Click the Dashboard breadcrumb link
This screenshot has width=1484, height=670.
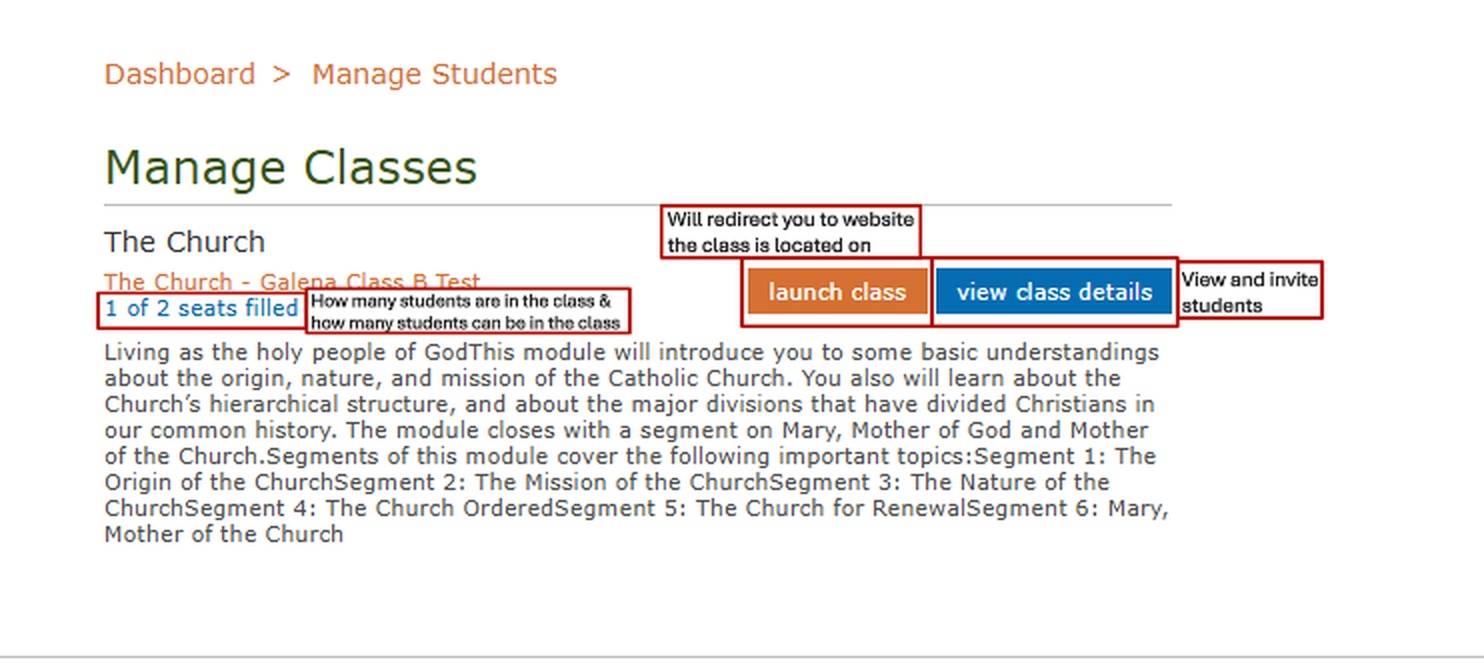pyautogui.click(x=180, y=75)
